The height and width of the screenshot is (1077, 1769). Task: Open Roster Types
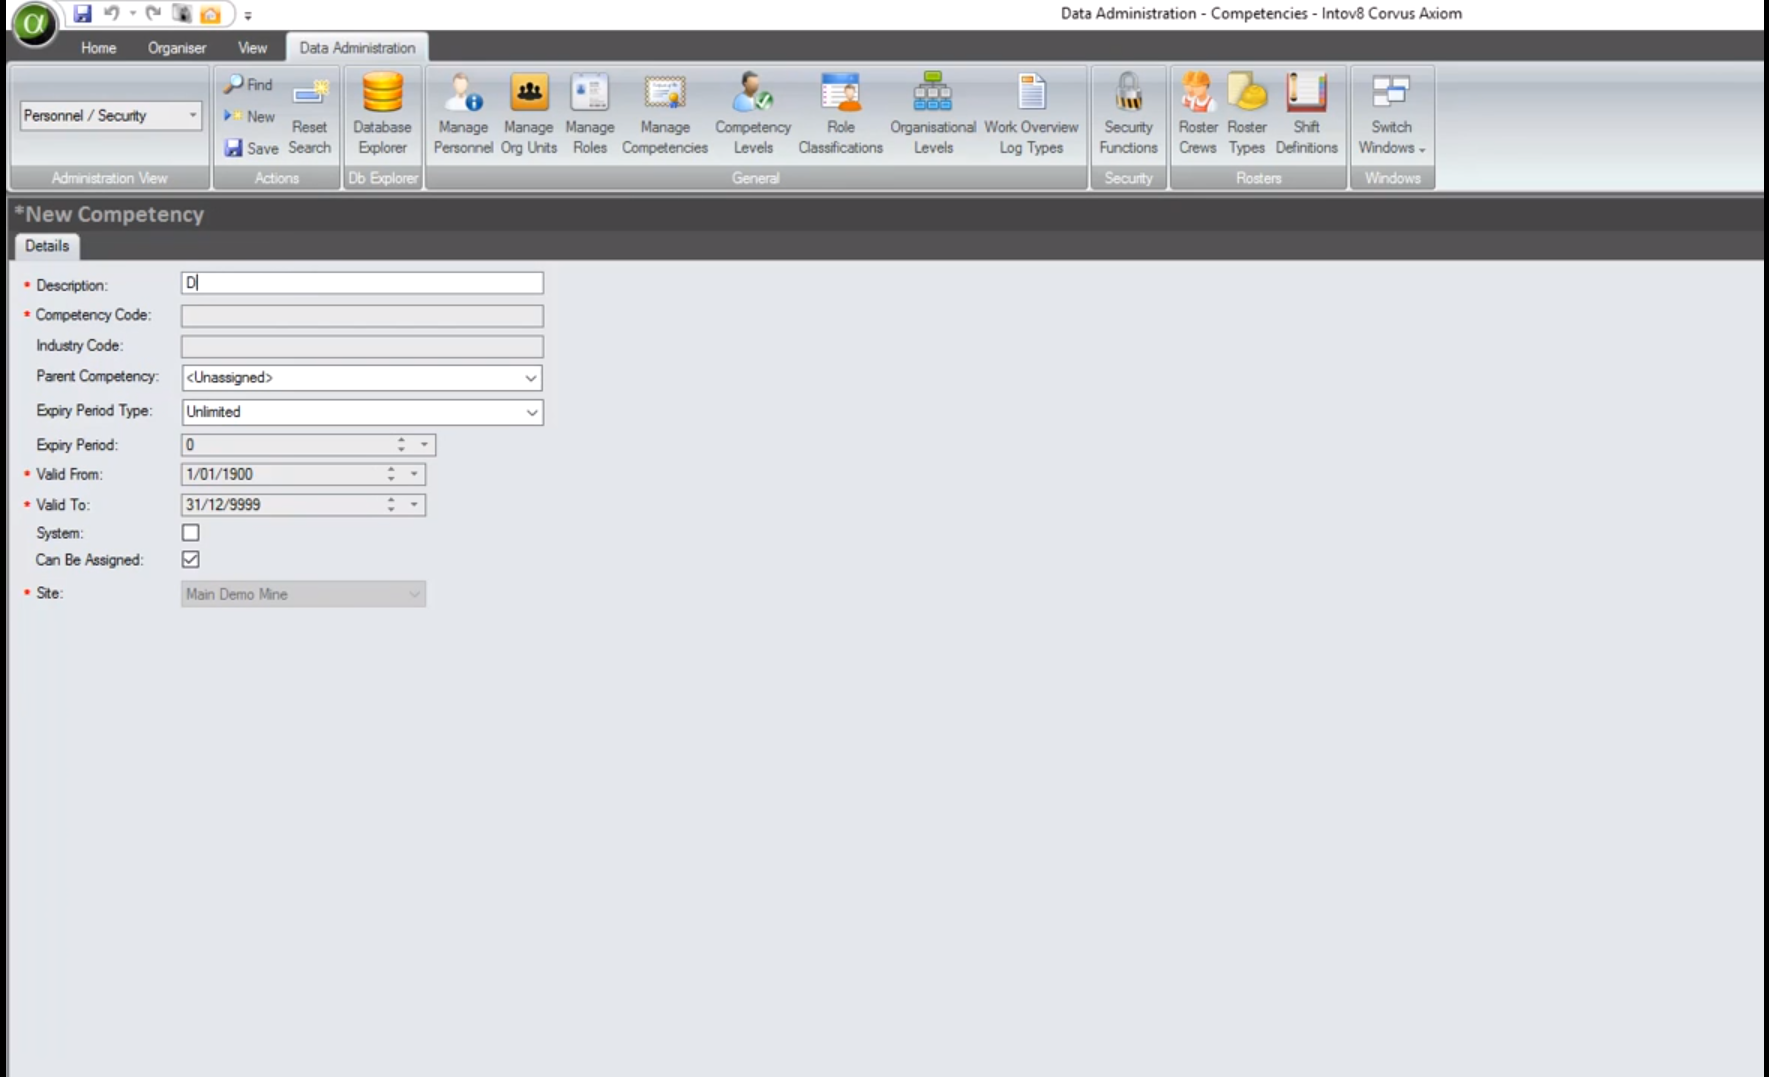[1246, 115]
